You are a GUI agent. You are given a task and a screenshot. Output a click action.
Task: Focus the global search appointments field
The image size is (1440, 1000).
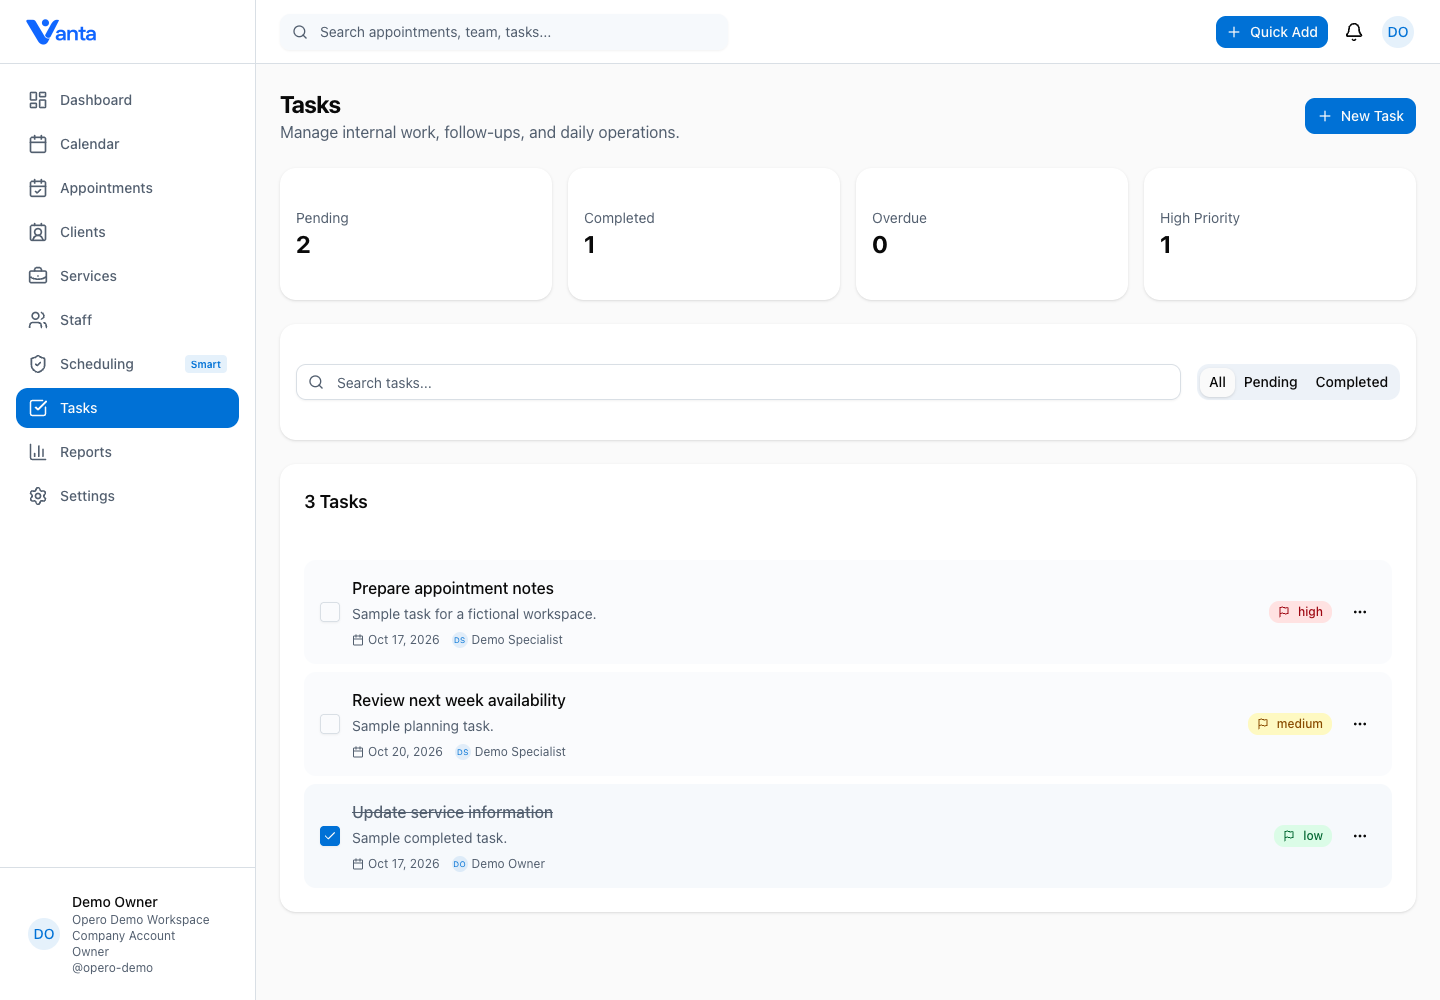pyautogui.click(x=504, y=32)
